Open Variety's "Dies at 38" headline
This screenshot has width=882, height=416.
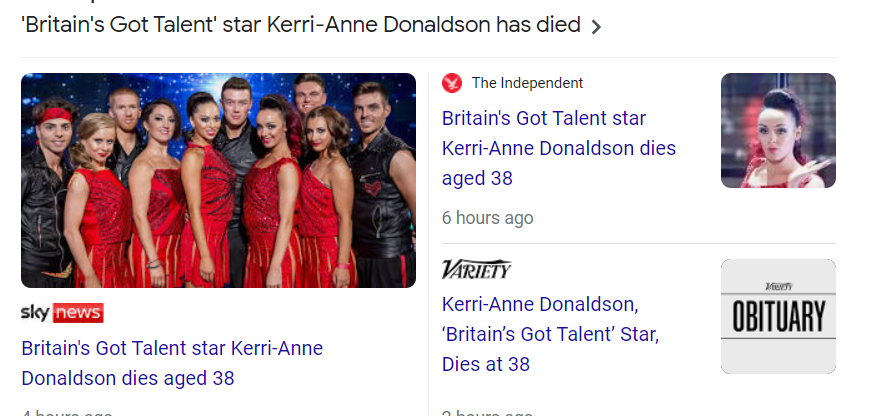click(x=550, y=333)
